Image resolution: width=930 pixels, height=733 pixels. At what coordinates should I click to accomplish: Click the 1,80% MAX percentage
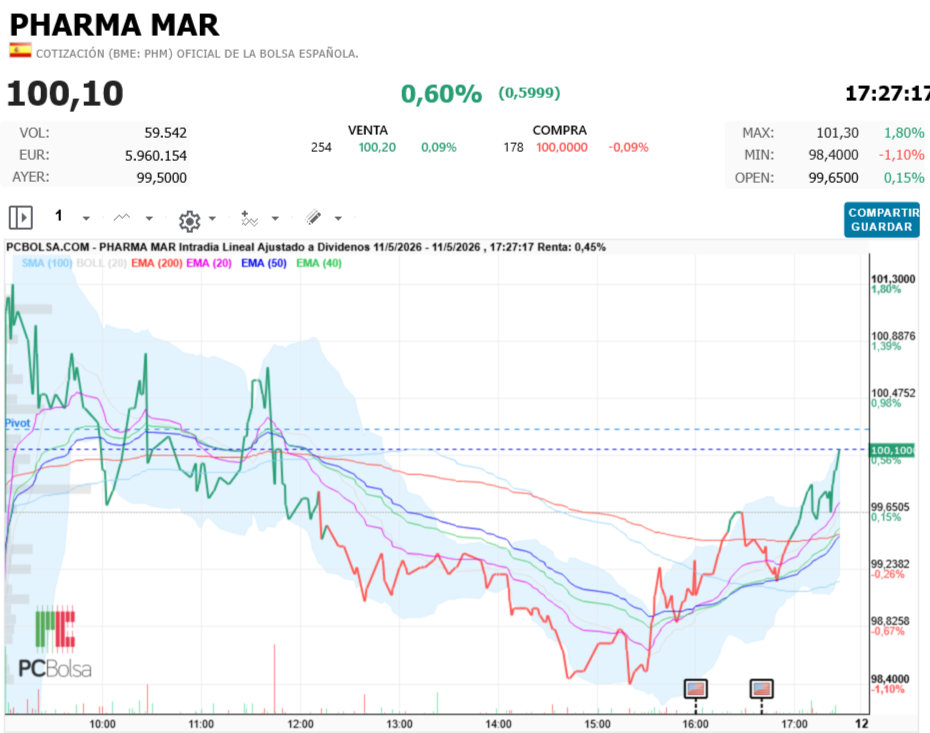coord(904,133)
